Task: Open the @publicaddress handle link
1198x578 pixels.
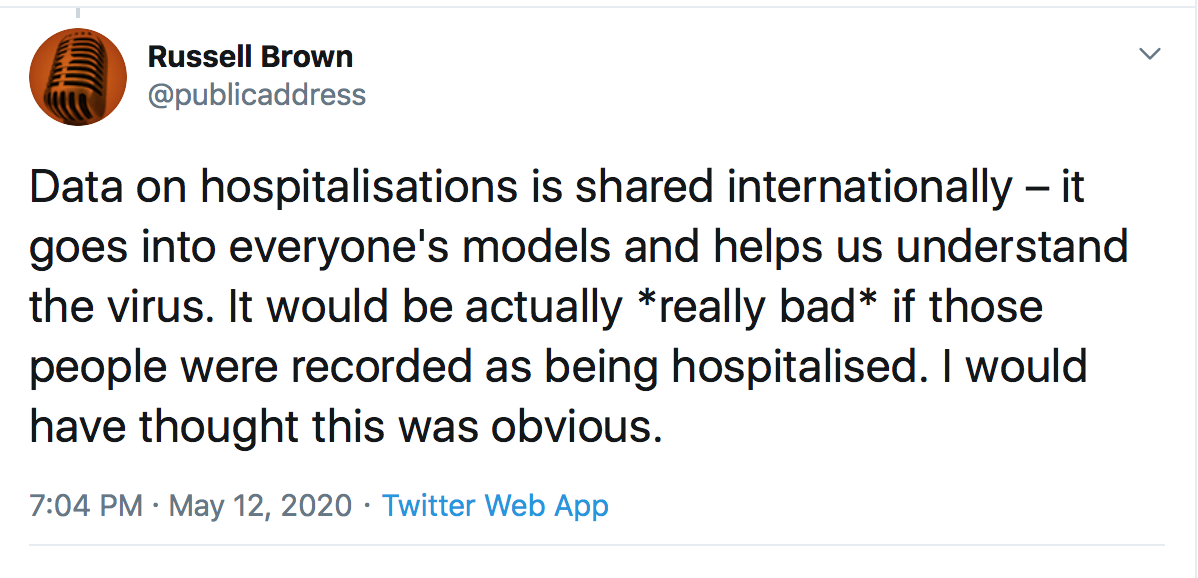Action: click(256, 95)
